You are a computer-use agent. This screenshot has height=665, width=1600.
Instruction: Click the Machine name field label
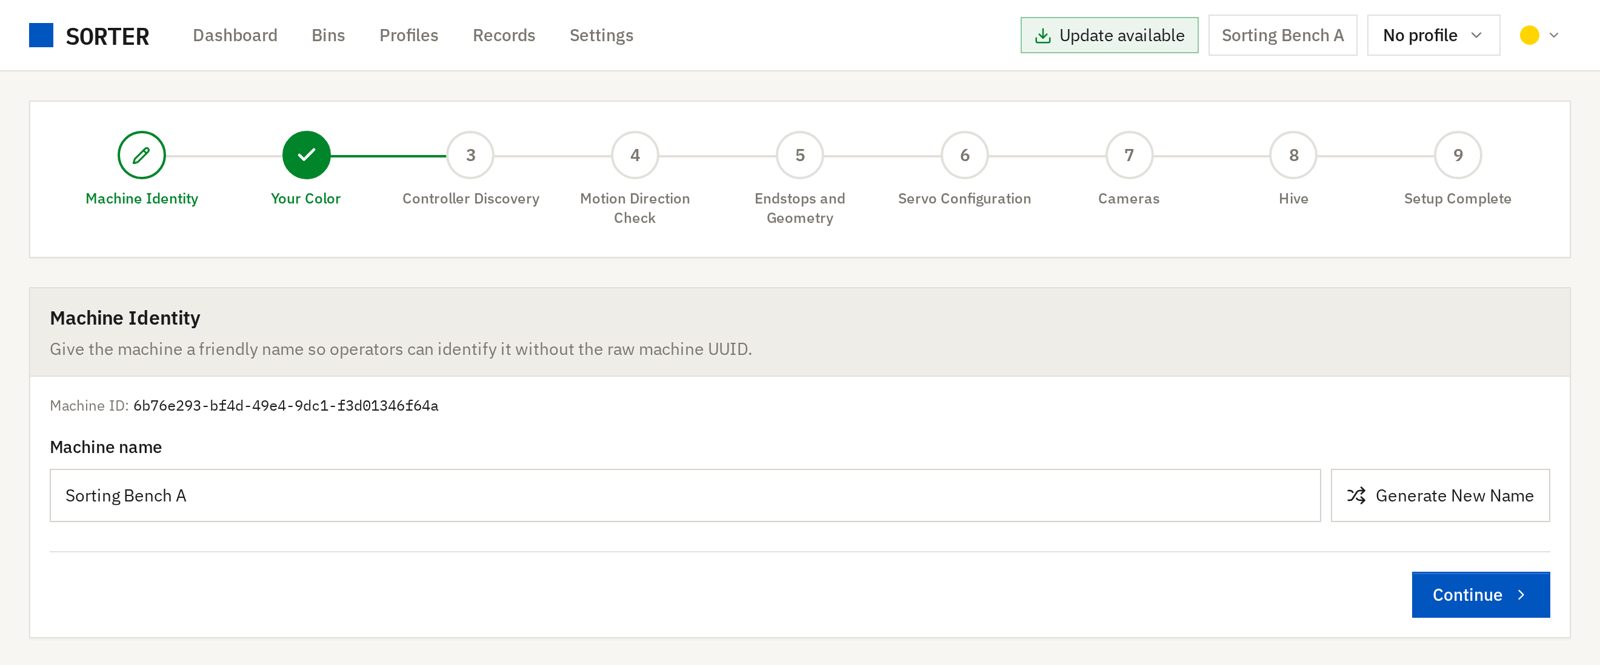coord(106,447)
